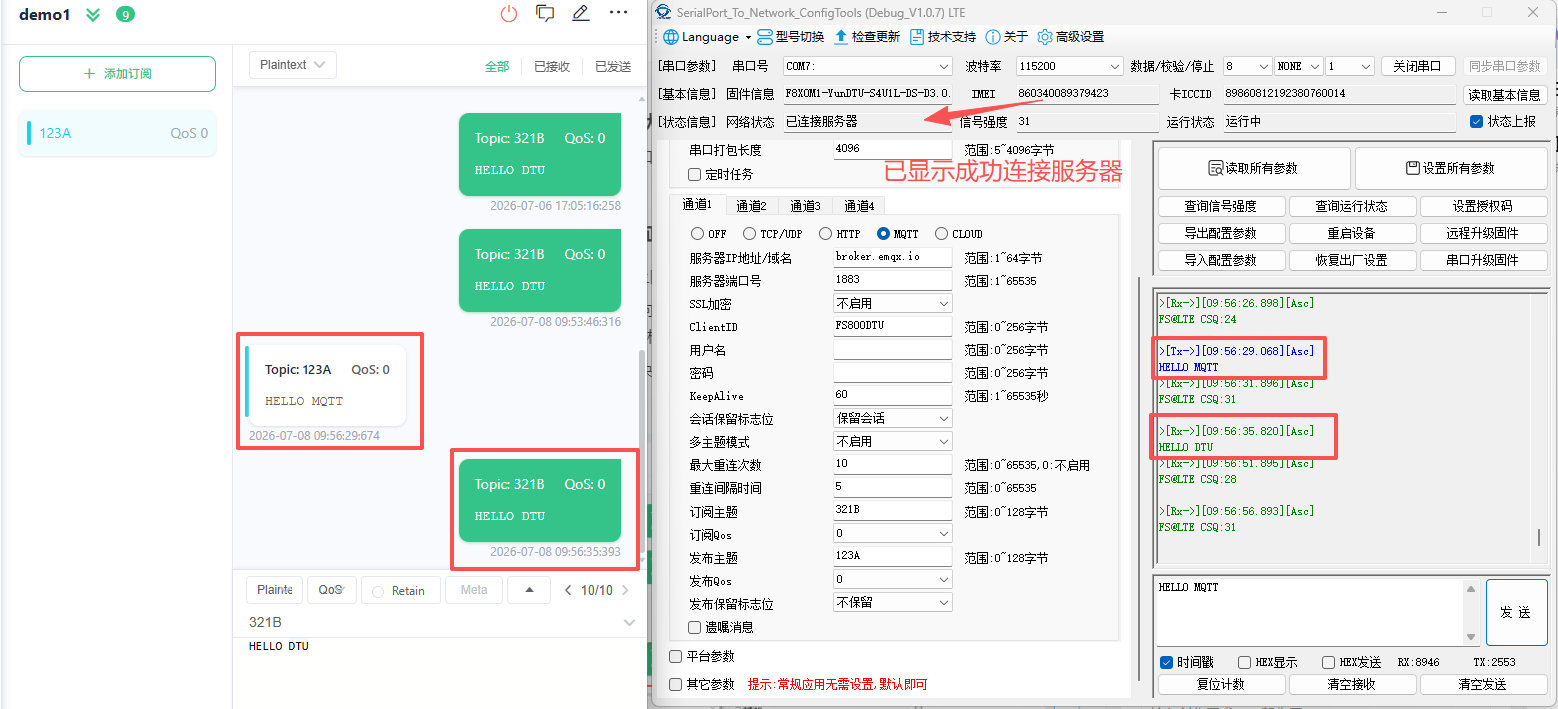Click the 服务器IP地址/域名 input field
This screenshot has width=1558, height=709.
[x=893, y=257]
